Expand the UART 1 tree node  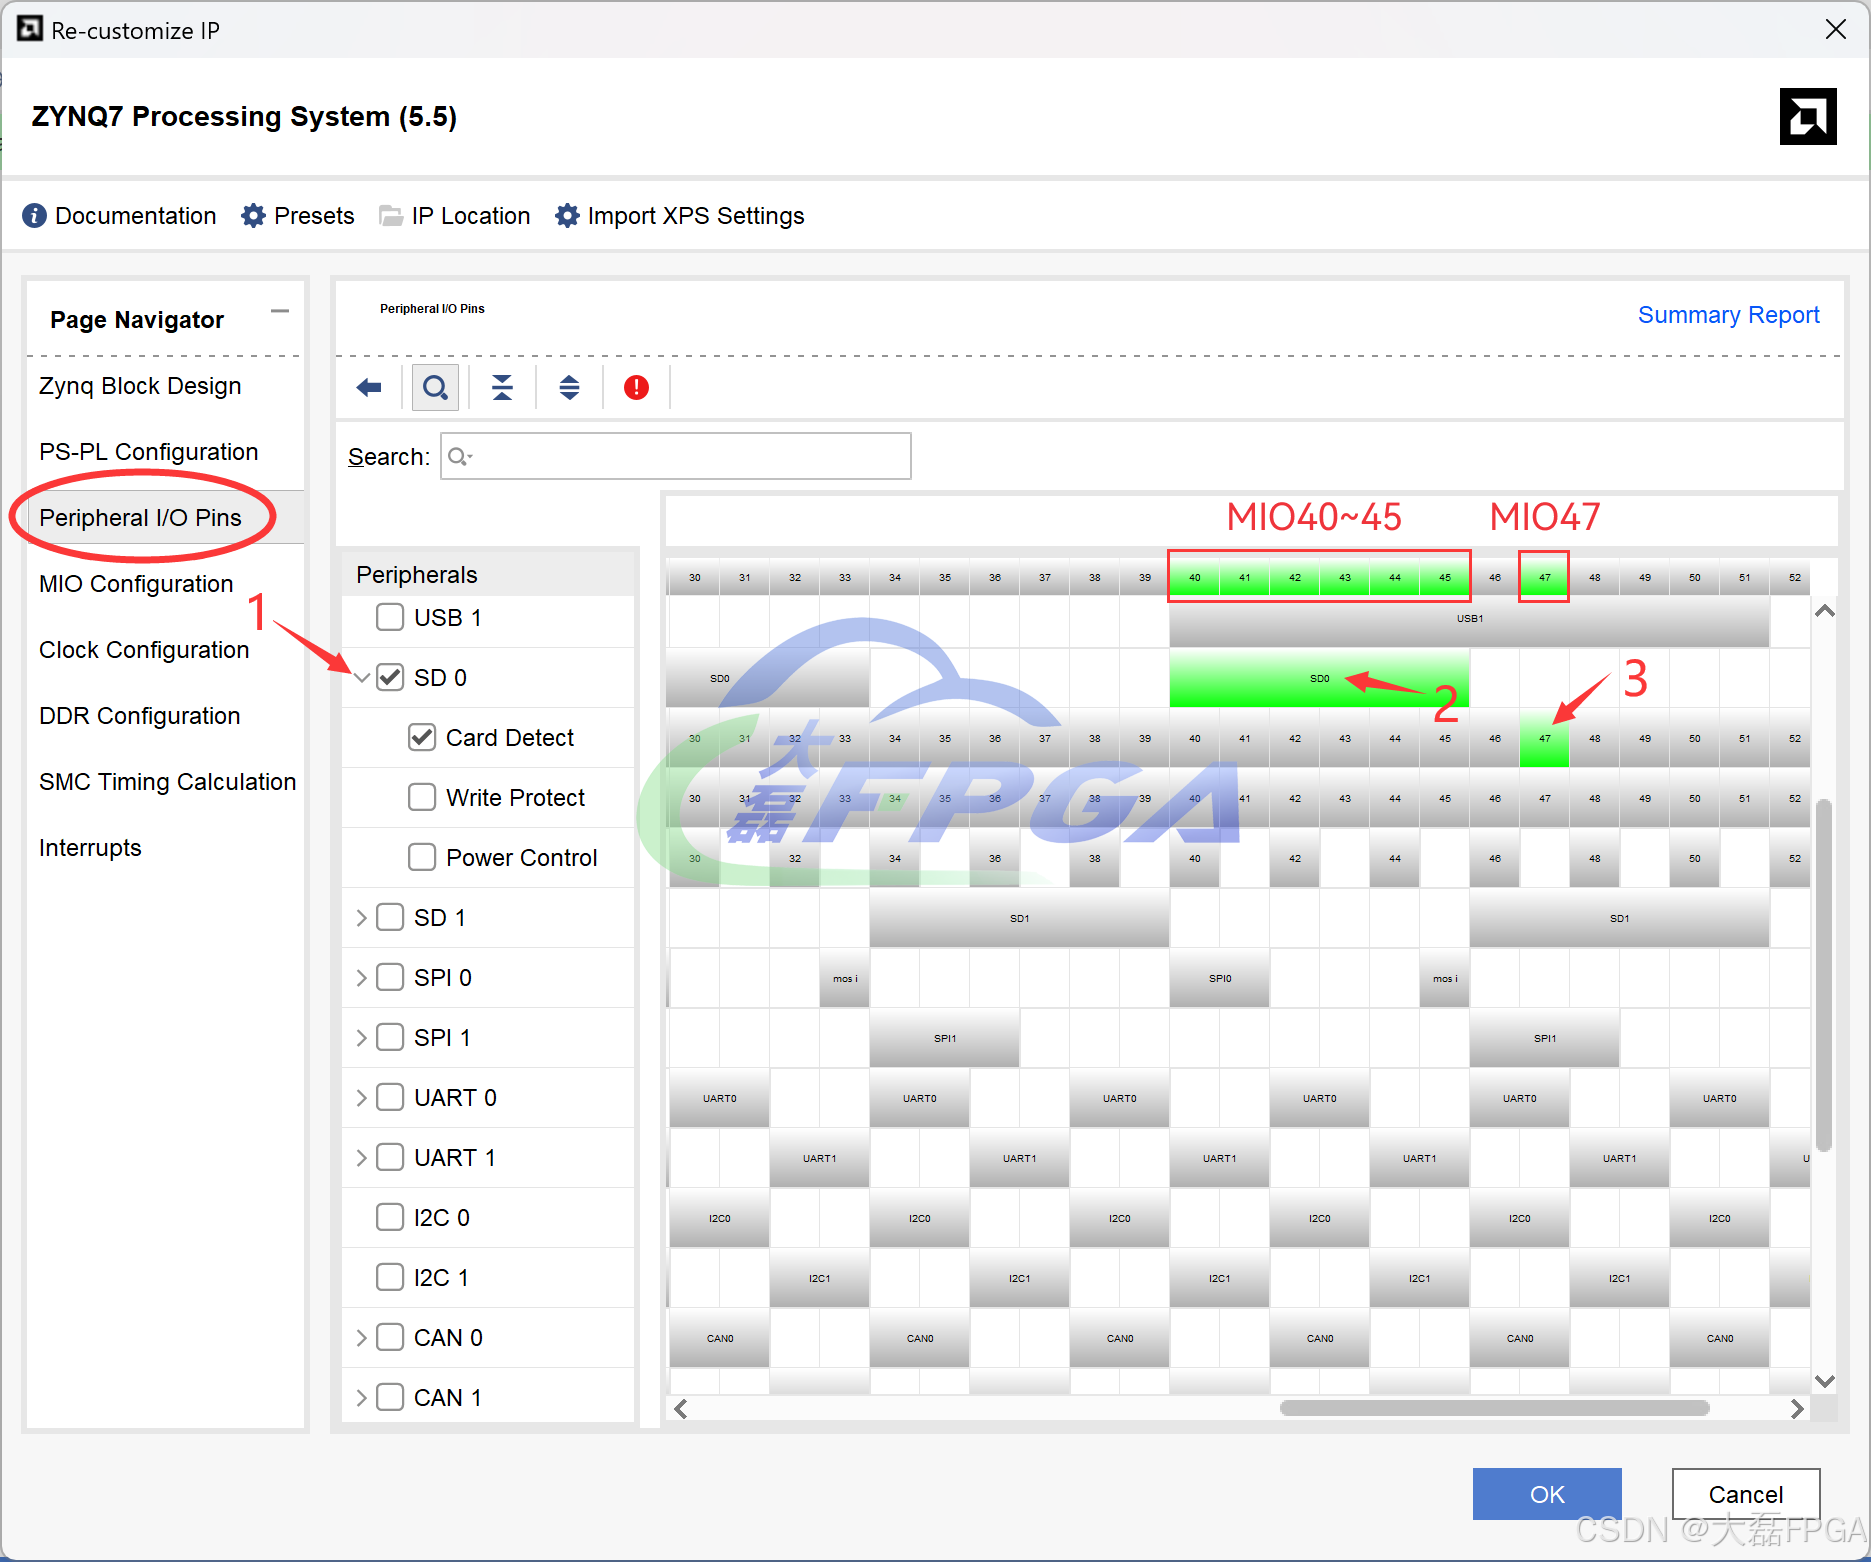tap(361, 1157)
